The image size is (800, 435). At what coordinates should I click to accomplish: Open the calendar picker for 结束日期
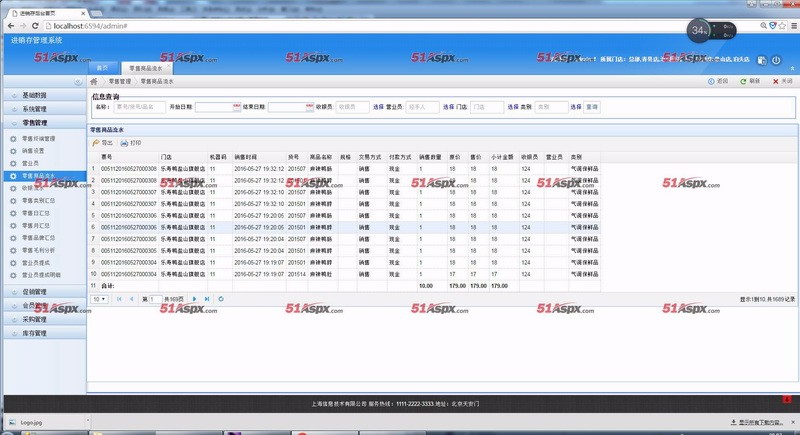point(310,107)
